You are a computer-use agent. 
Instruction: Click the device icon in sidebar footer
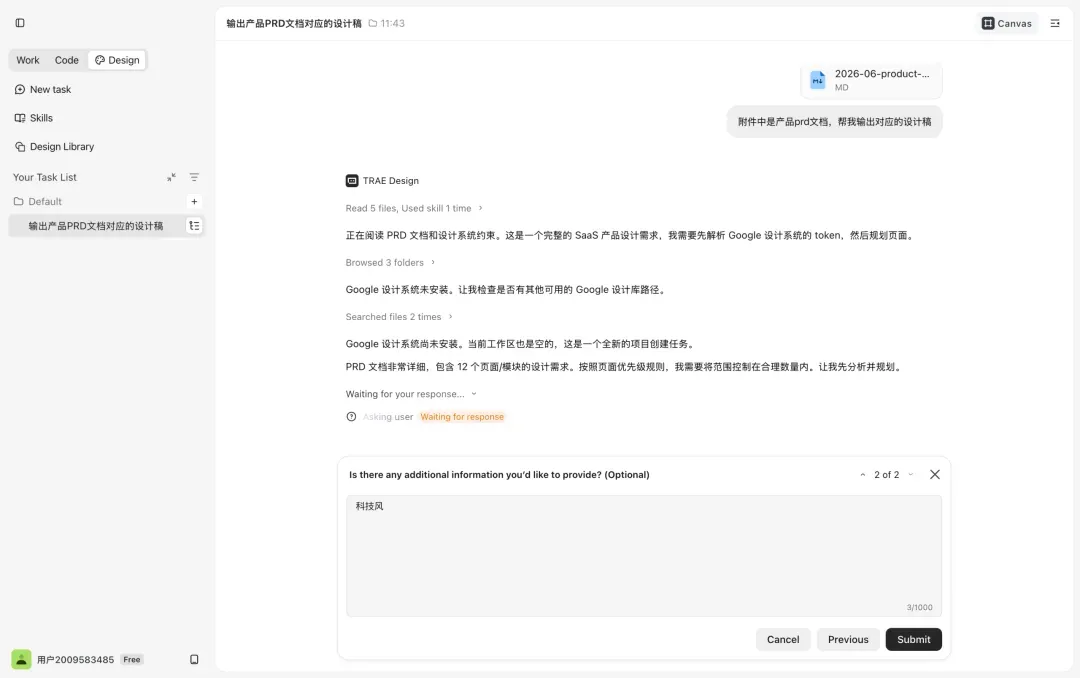click(194, 659)
